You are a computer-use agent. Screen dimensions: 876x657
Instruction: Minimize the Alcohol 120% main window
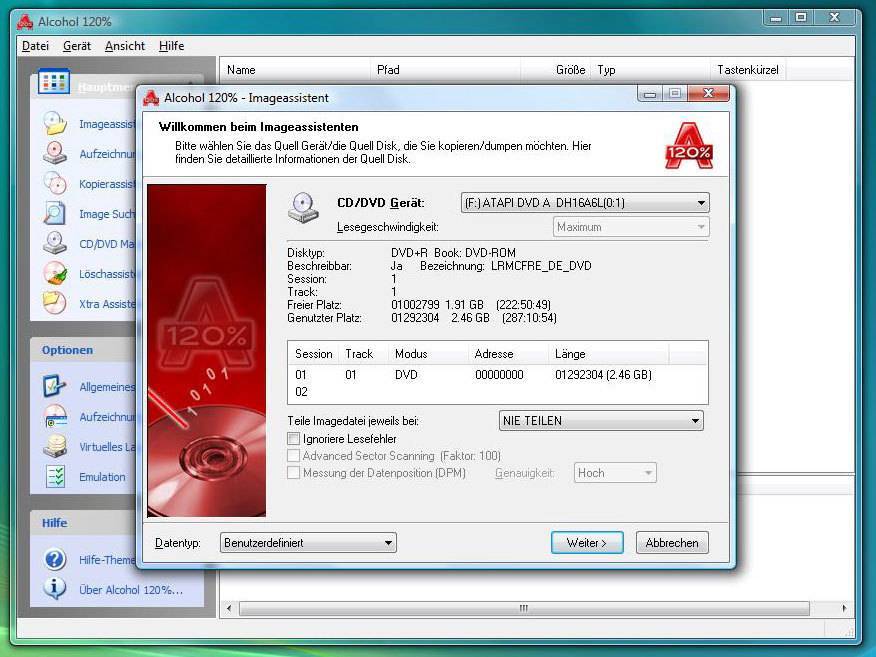[775, 18]
